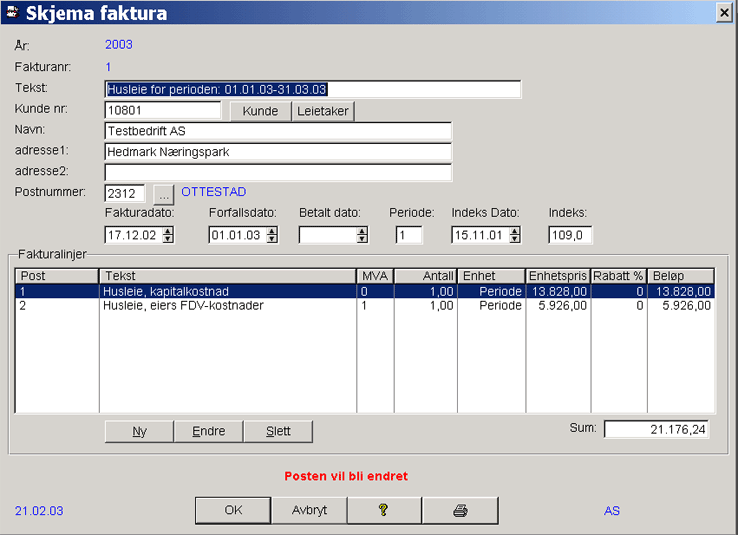This screenshot has height=535, width=738.
Task: Click Ny to add invoice line
Action: [x=139, y=431]
